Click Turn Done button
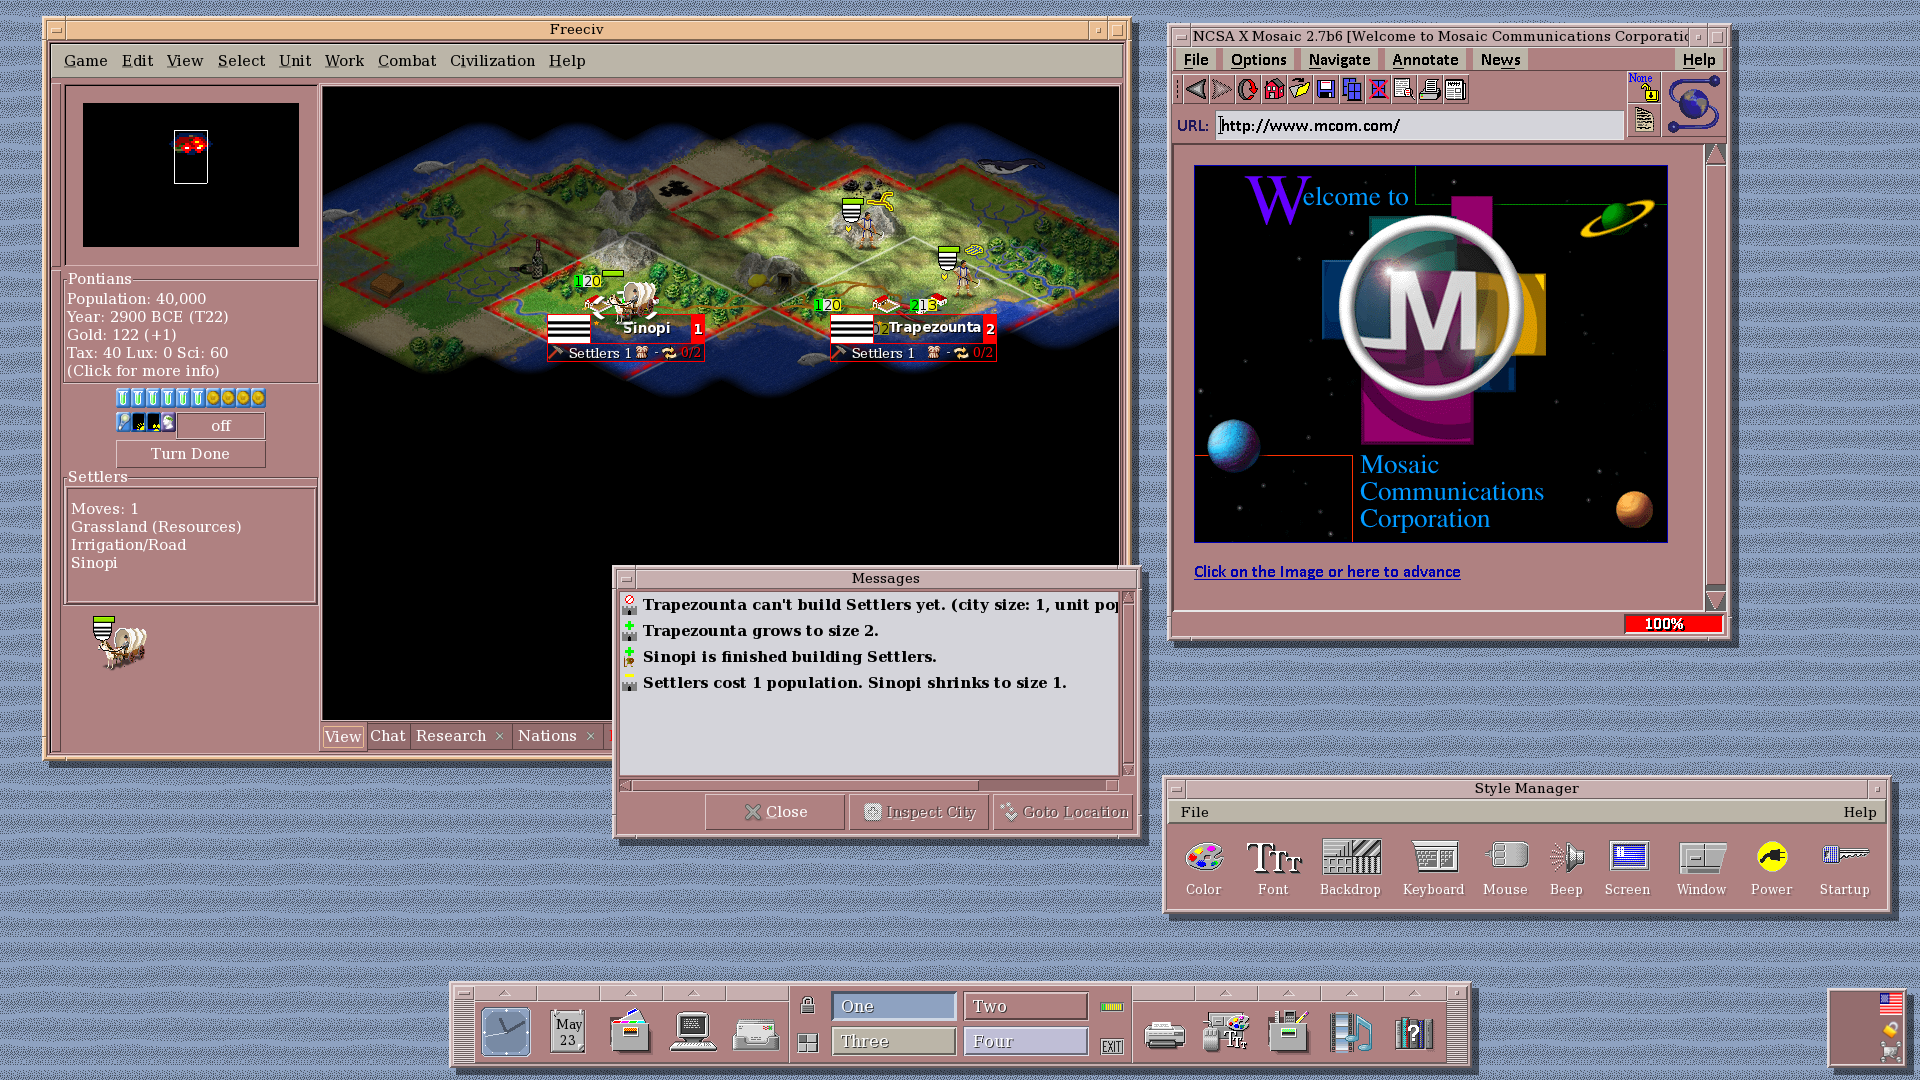Screen dimensions: 1920x1080 [190, 454]
